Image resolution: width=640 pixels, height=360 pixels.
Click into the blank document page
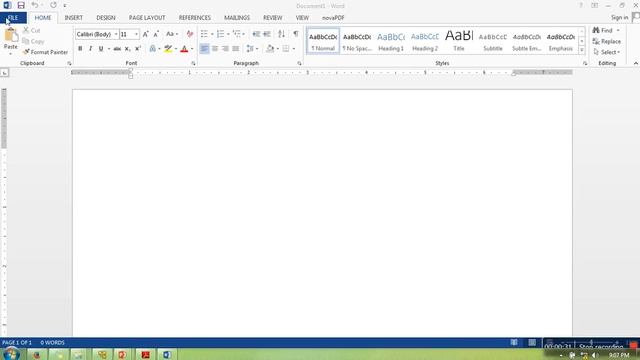click(322, 212)
